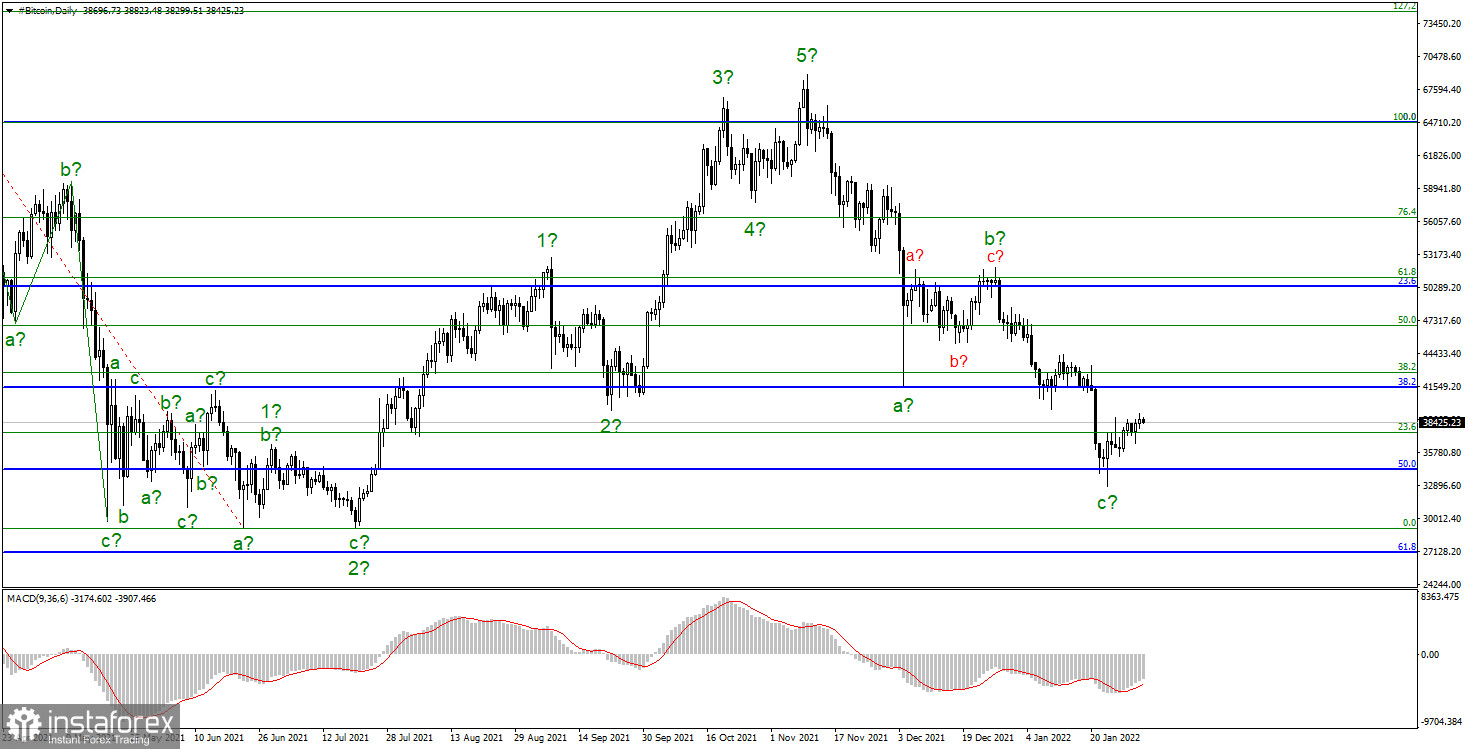The width and height of the screenshot is (1468, 749).
Task: Click the 100.0 Fibonacci level label
Action: pyautogui.click(x=1406, y=117)
